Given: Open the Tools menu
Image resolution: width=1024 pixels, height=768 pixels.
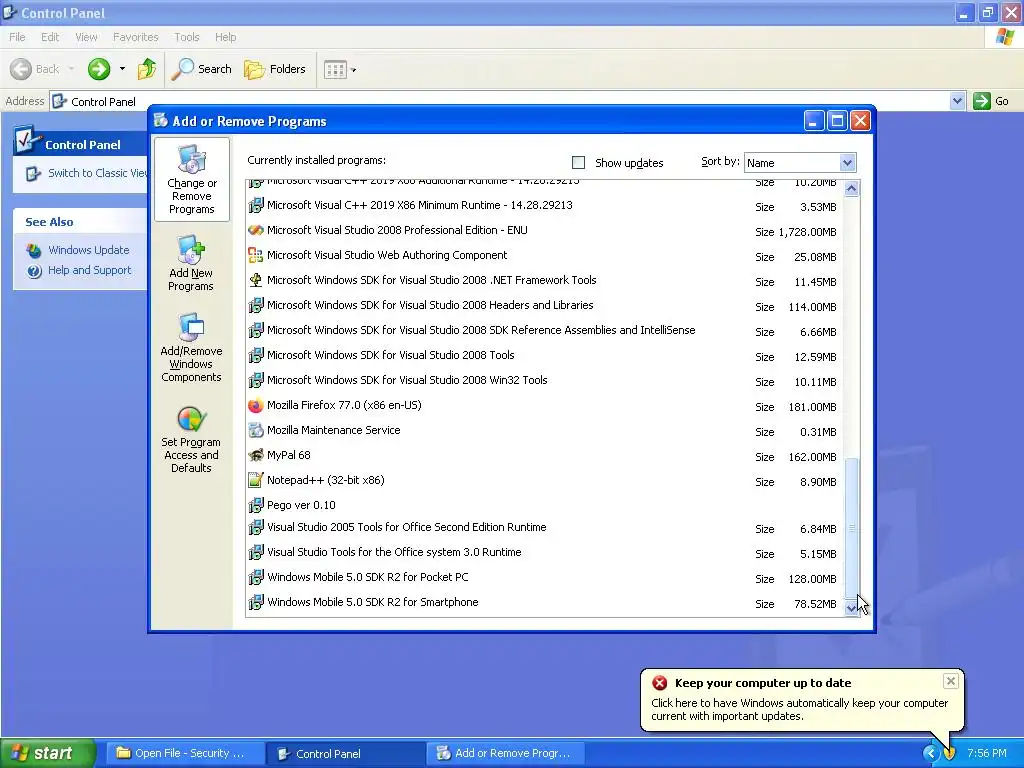Looking at the screenshot, I should (x=187, y=37).
